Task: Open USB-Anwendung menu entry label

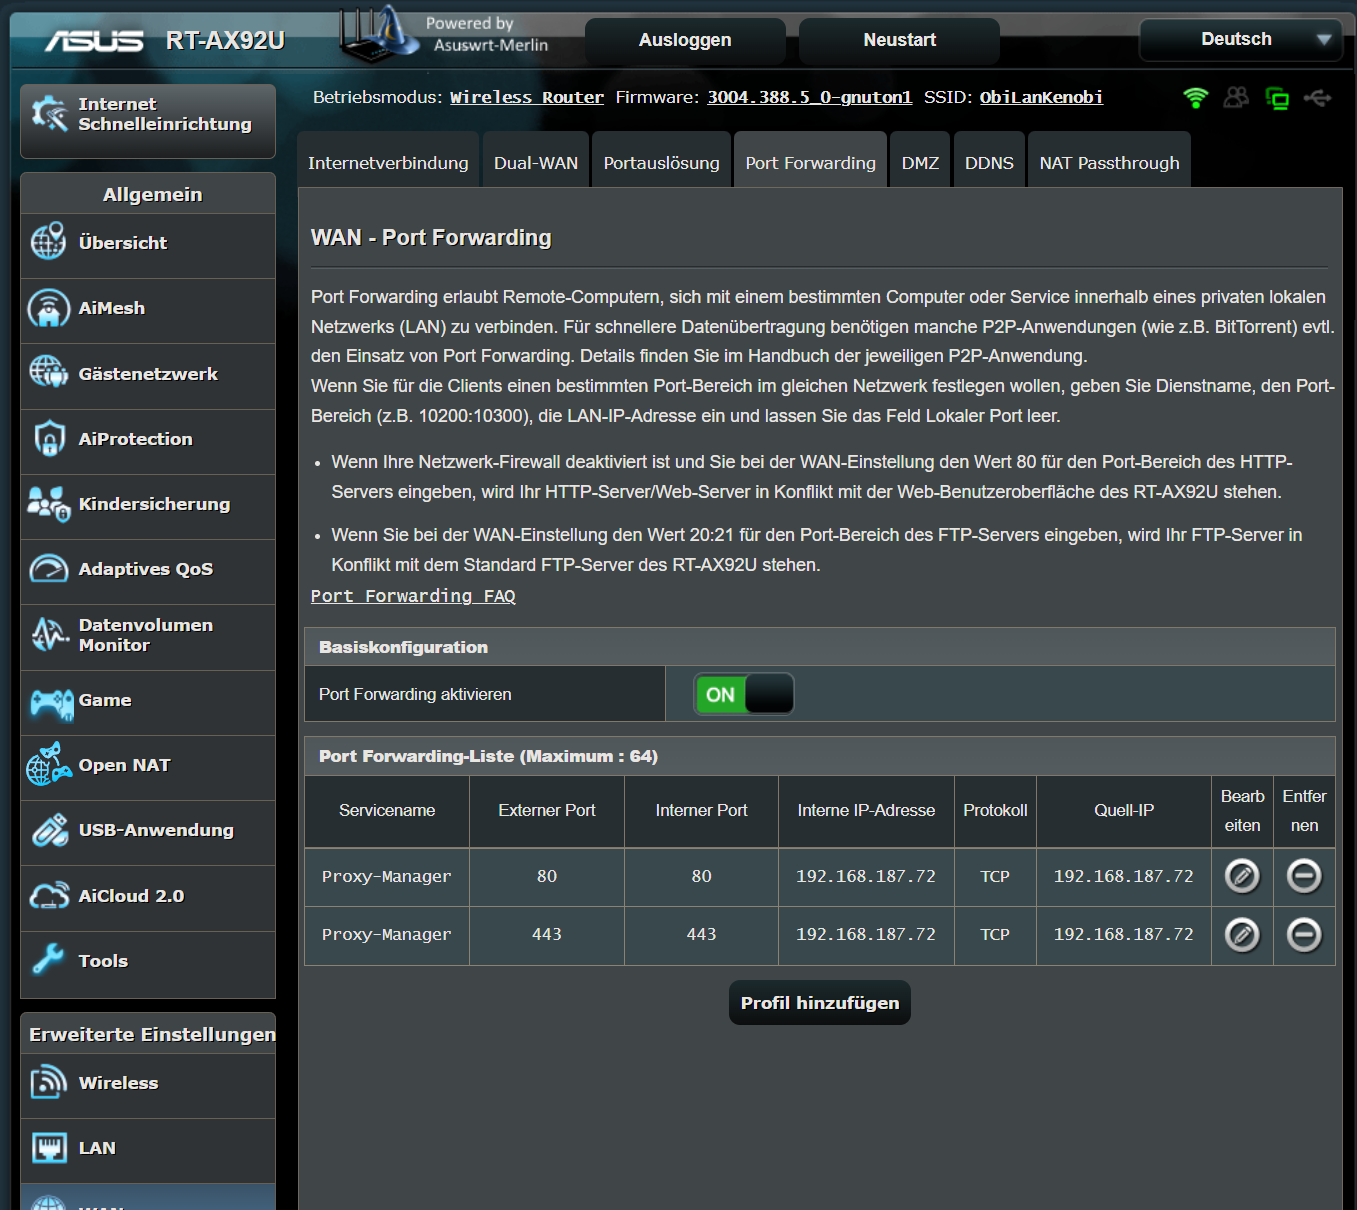Action: tap(156, 830)
